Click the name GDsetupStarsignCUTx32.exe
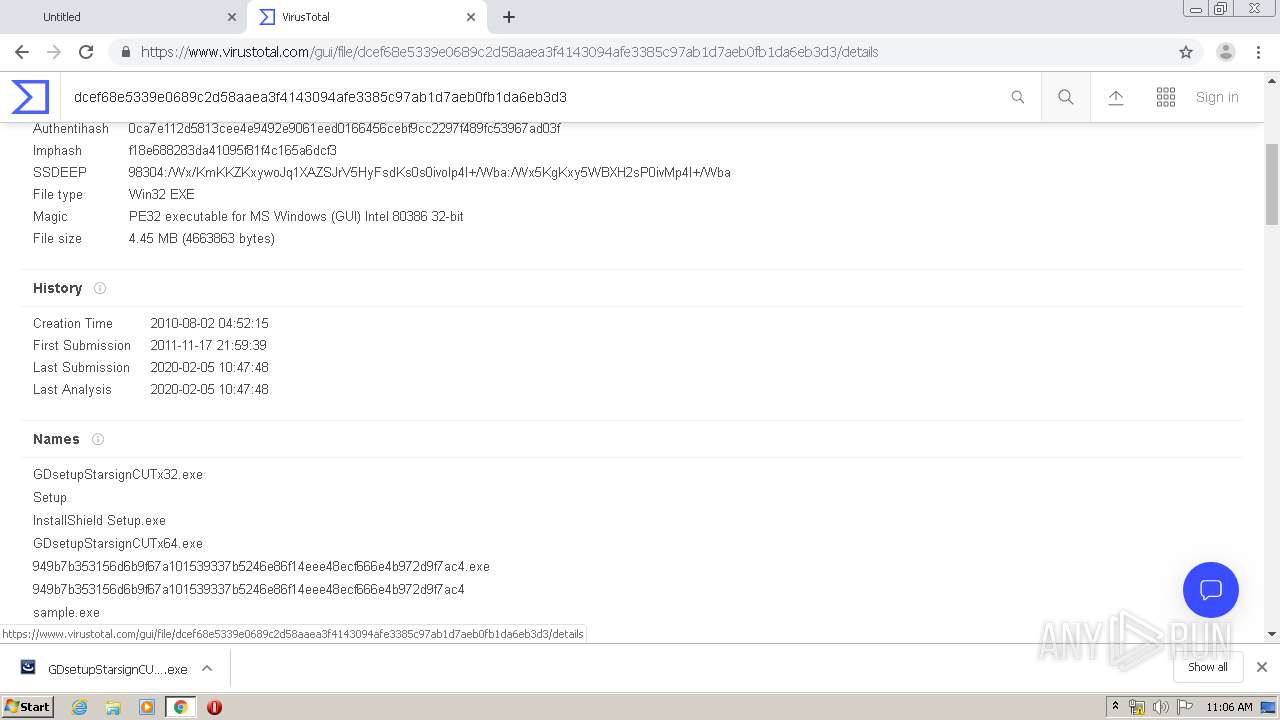 pos(118,474)
